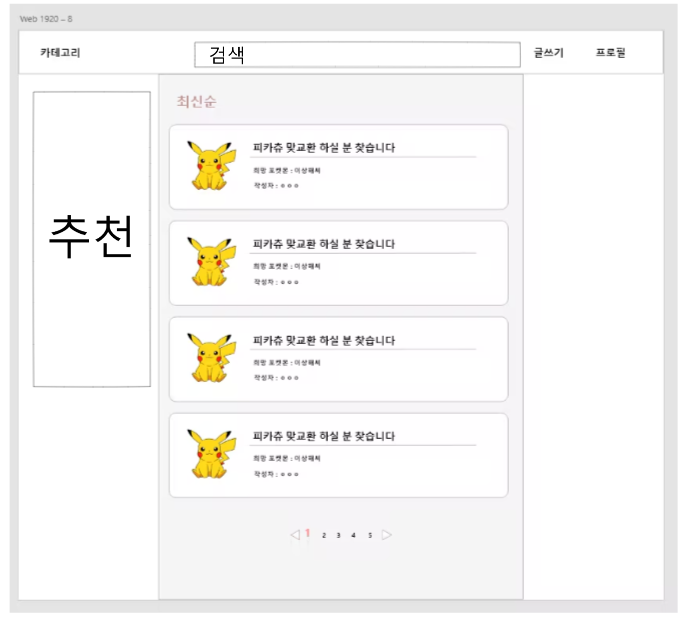
Task: Click the 글쓰기 write-post link
Action: pos(548,53)
